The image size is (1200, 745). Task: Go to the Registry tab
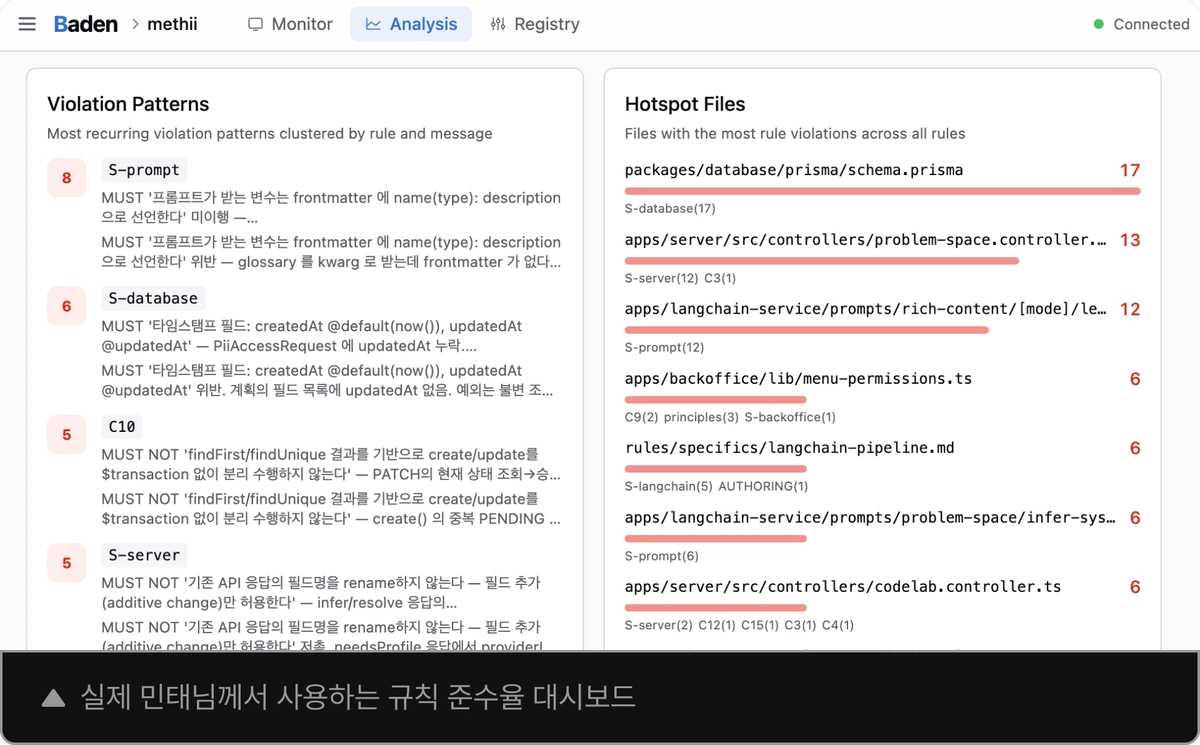click(535, 24)
